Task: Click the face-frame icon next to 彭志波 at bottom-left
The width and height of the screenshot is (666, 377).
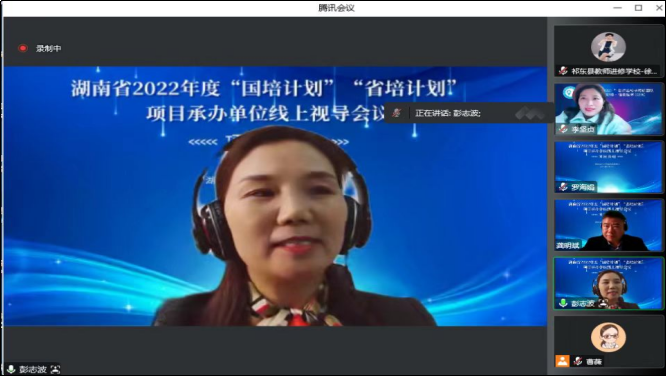Action: (55, 369)
